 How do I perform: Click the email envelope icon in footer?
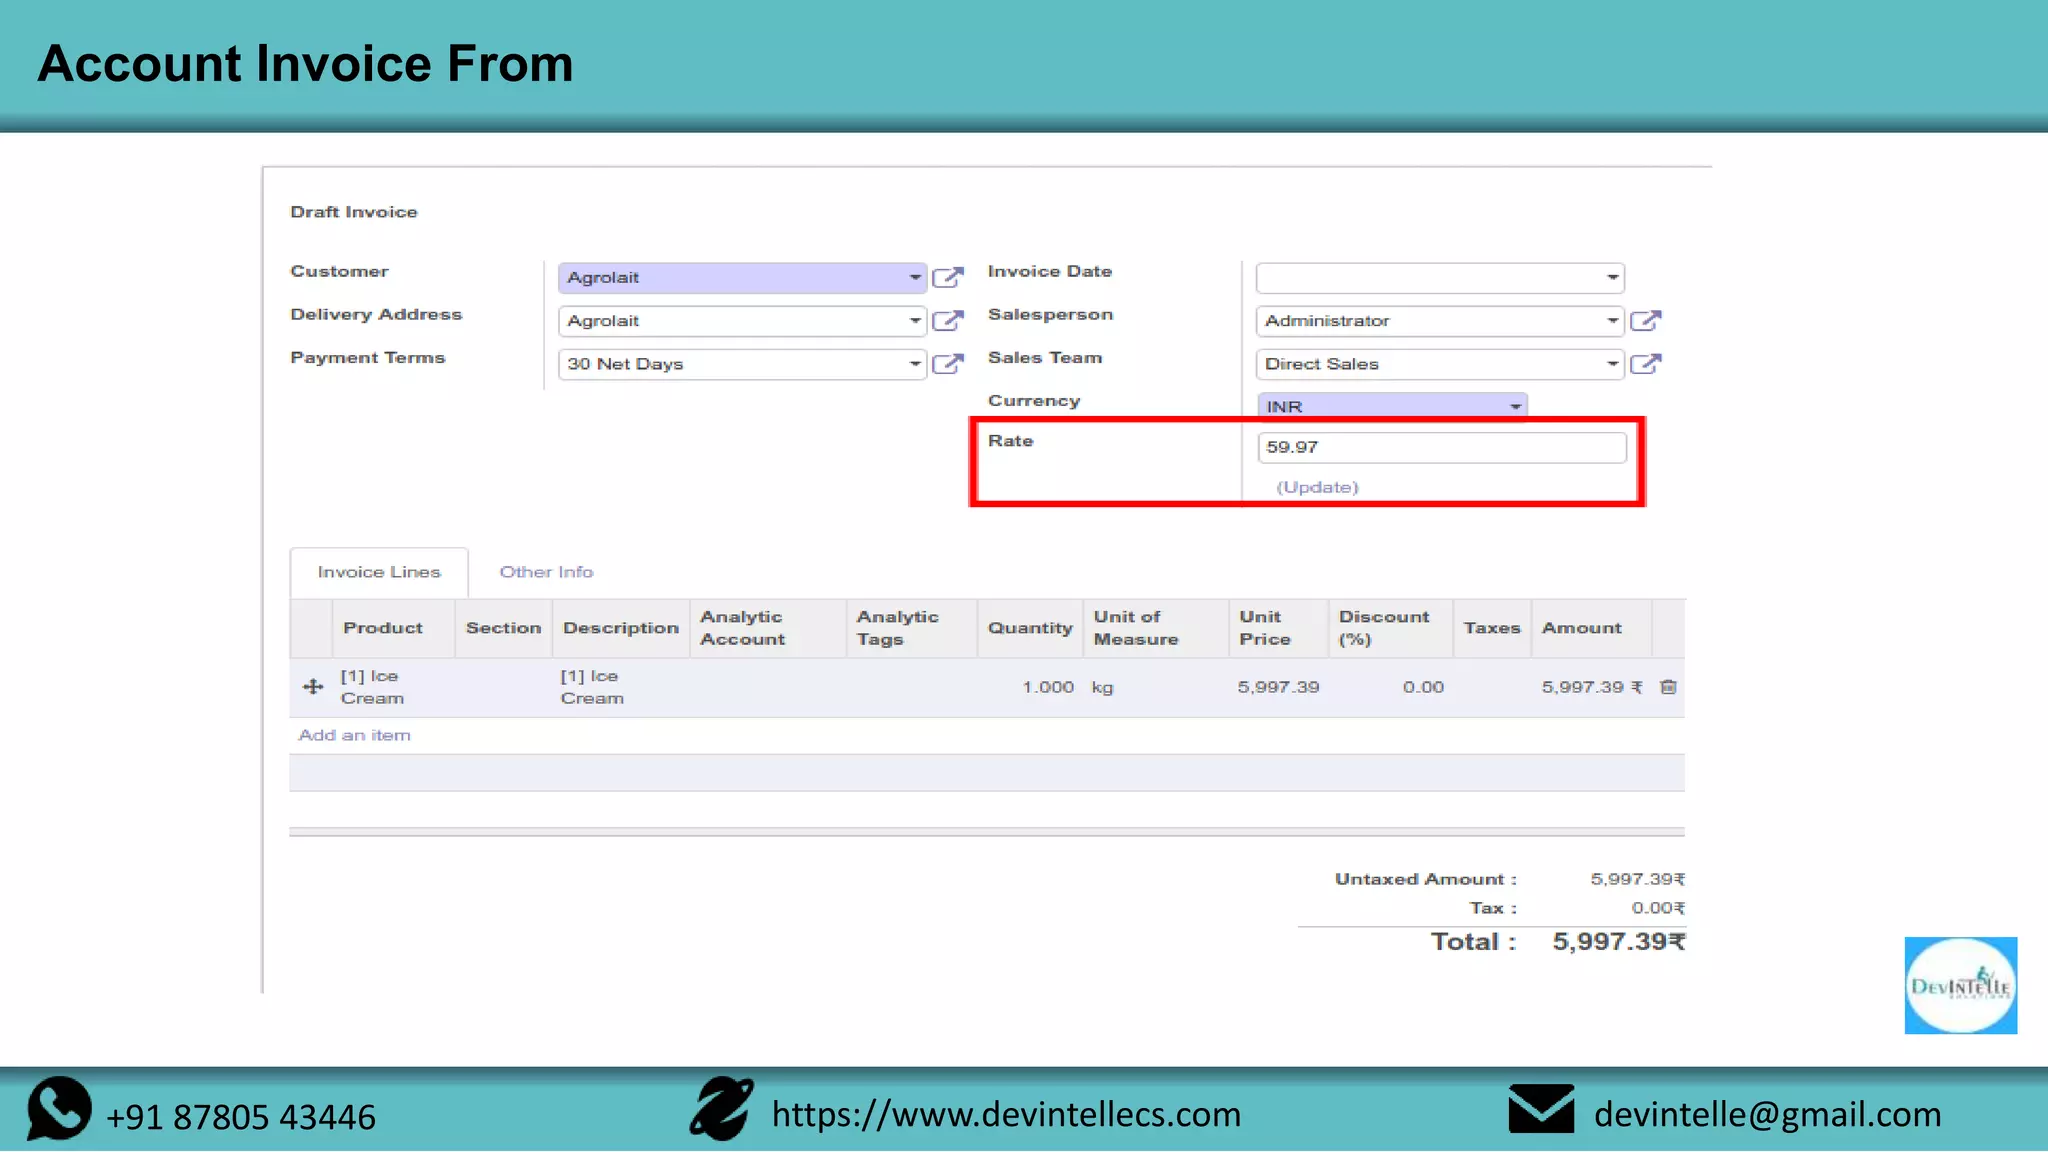pos(1541,1109)
